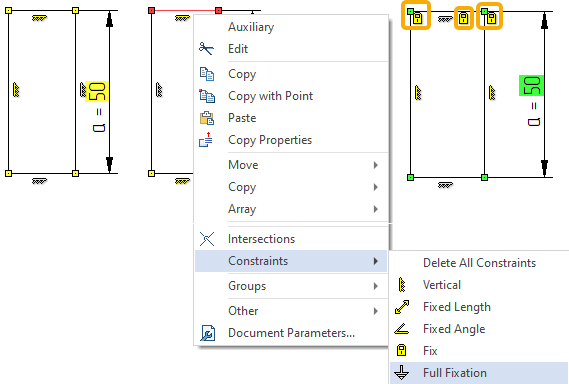Viewport: 569px width, 384px height.
Task: Click the green-highlighted 50 dimension value
Action: [x=531, y=86]
